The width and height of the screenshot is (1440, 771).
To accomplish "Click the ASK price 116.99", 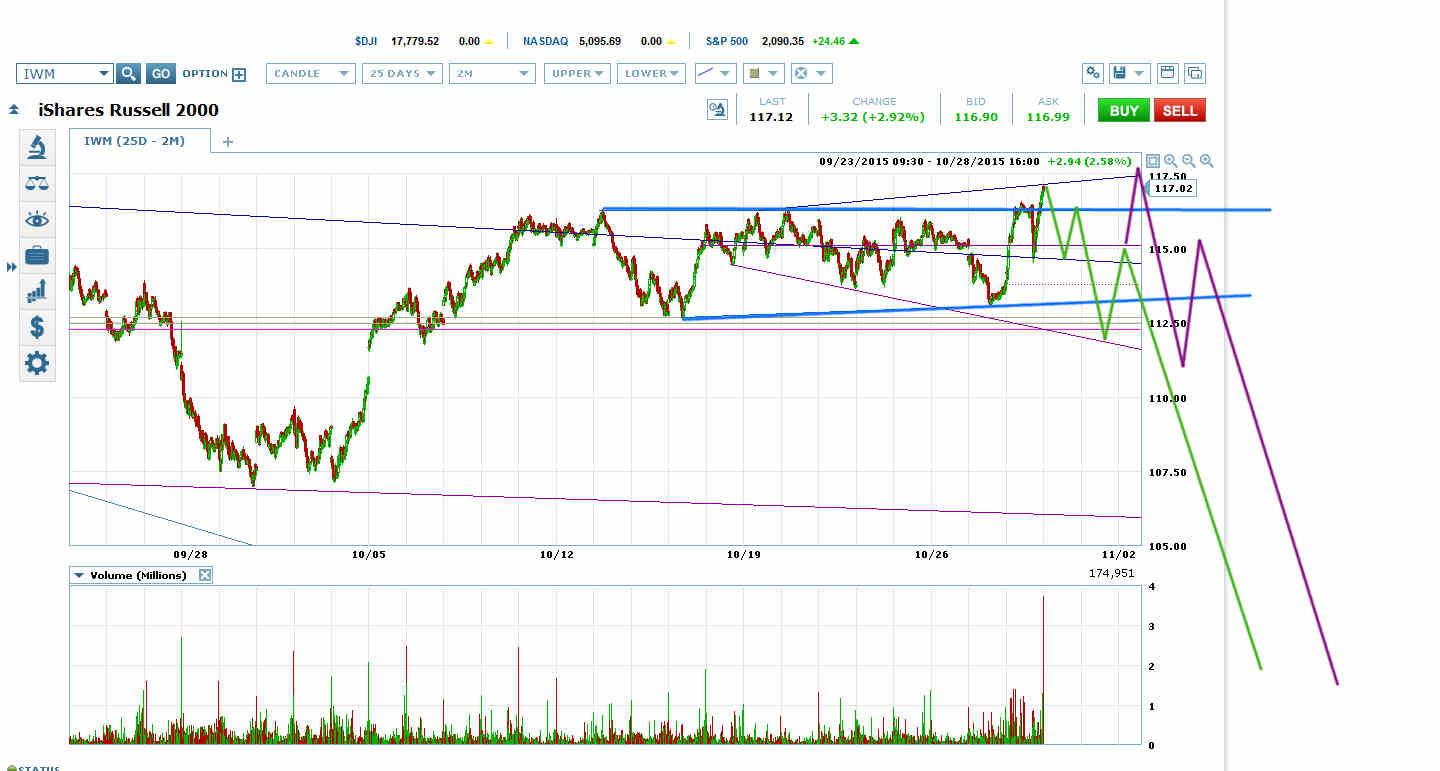I will (x=1047, y=117).
